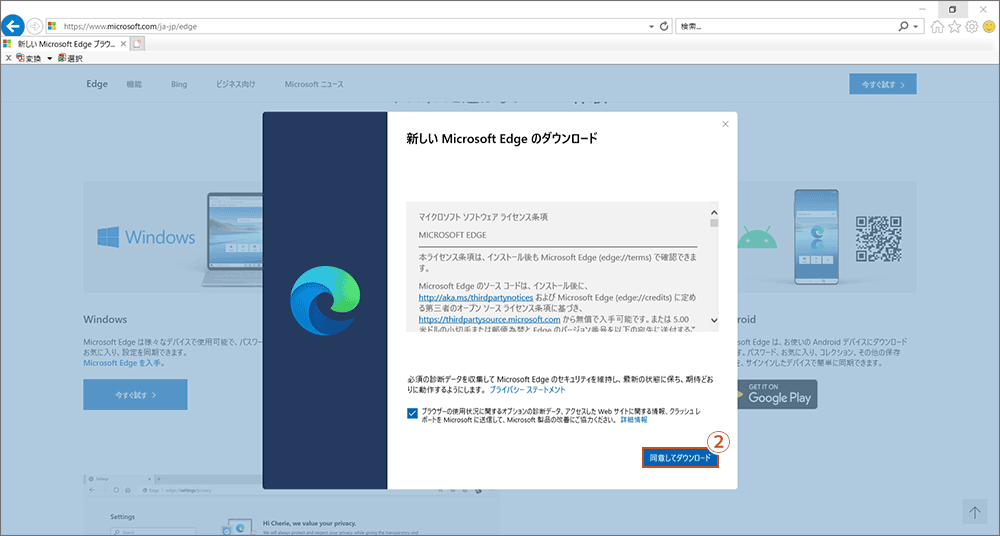Image resolution: width=1000 pixels, height=536 pixels.
Task: Click 同意してダウンロード button
Action: tap(680, 458)
